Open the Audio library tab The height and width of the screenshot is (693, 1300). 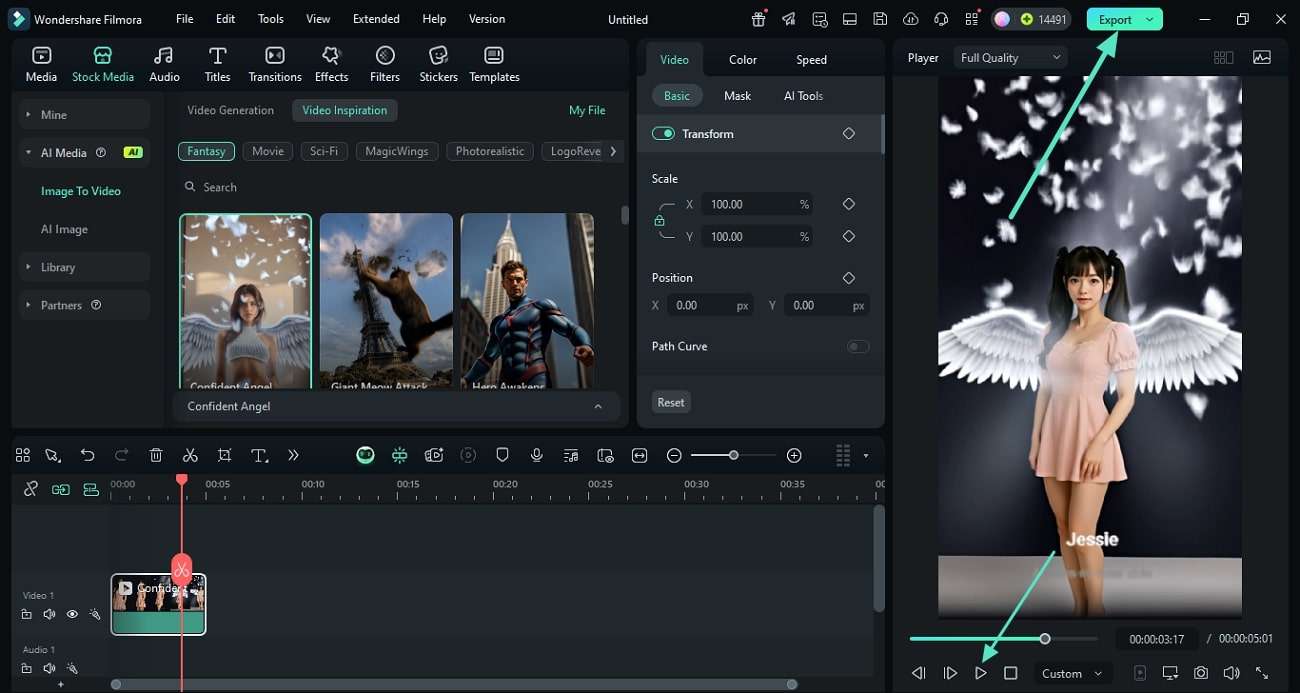[164, 64]
